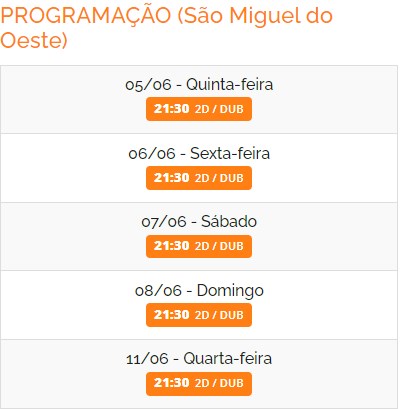This screenshot has width=402, height=409.
Task: Select the 21:30 session for 05/06 Quinta-feira
Action: click(x=199, y=109)
